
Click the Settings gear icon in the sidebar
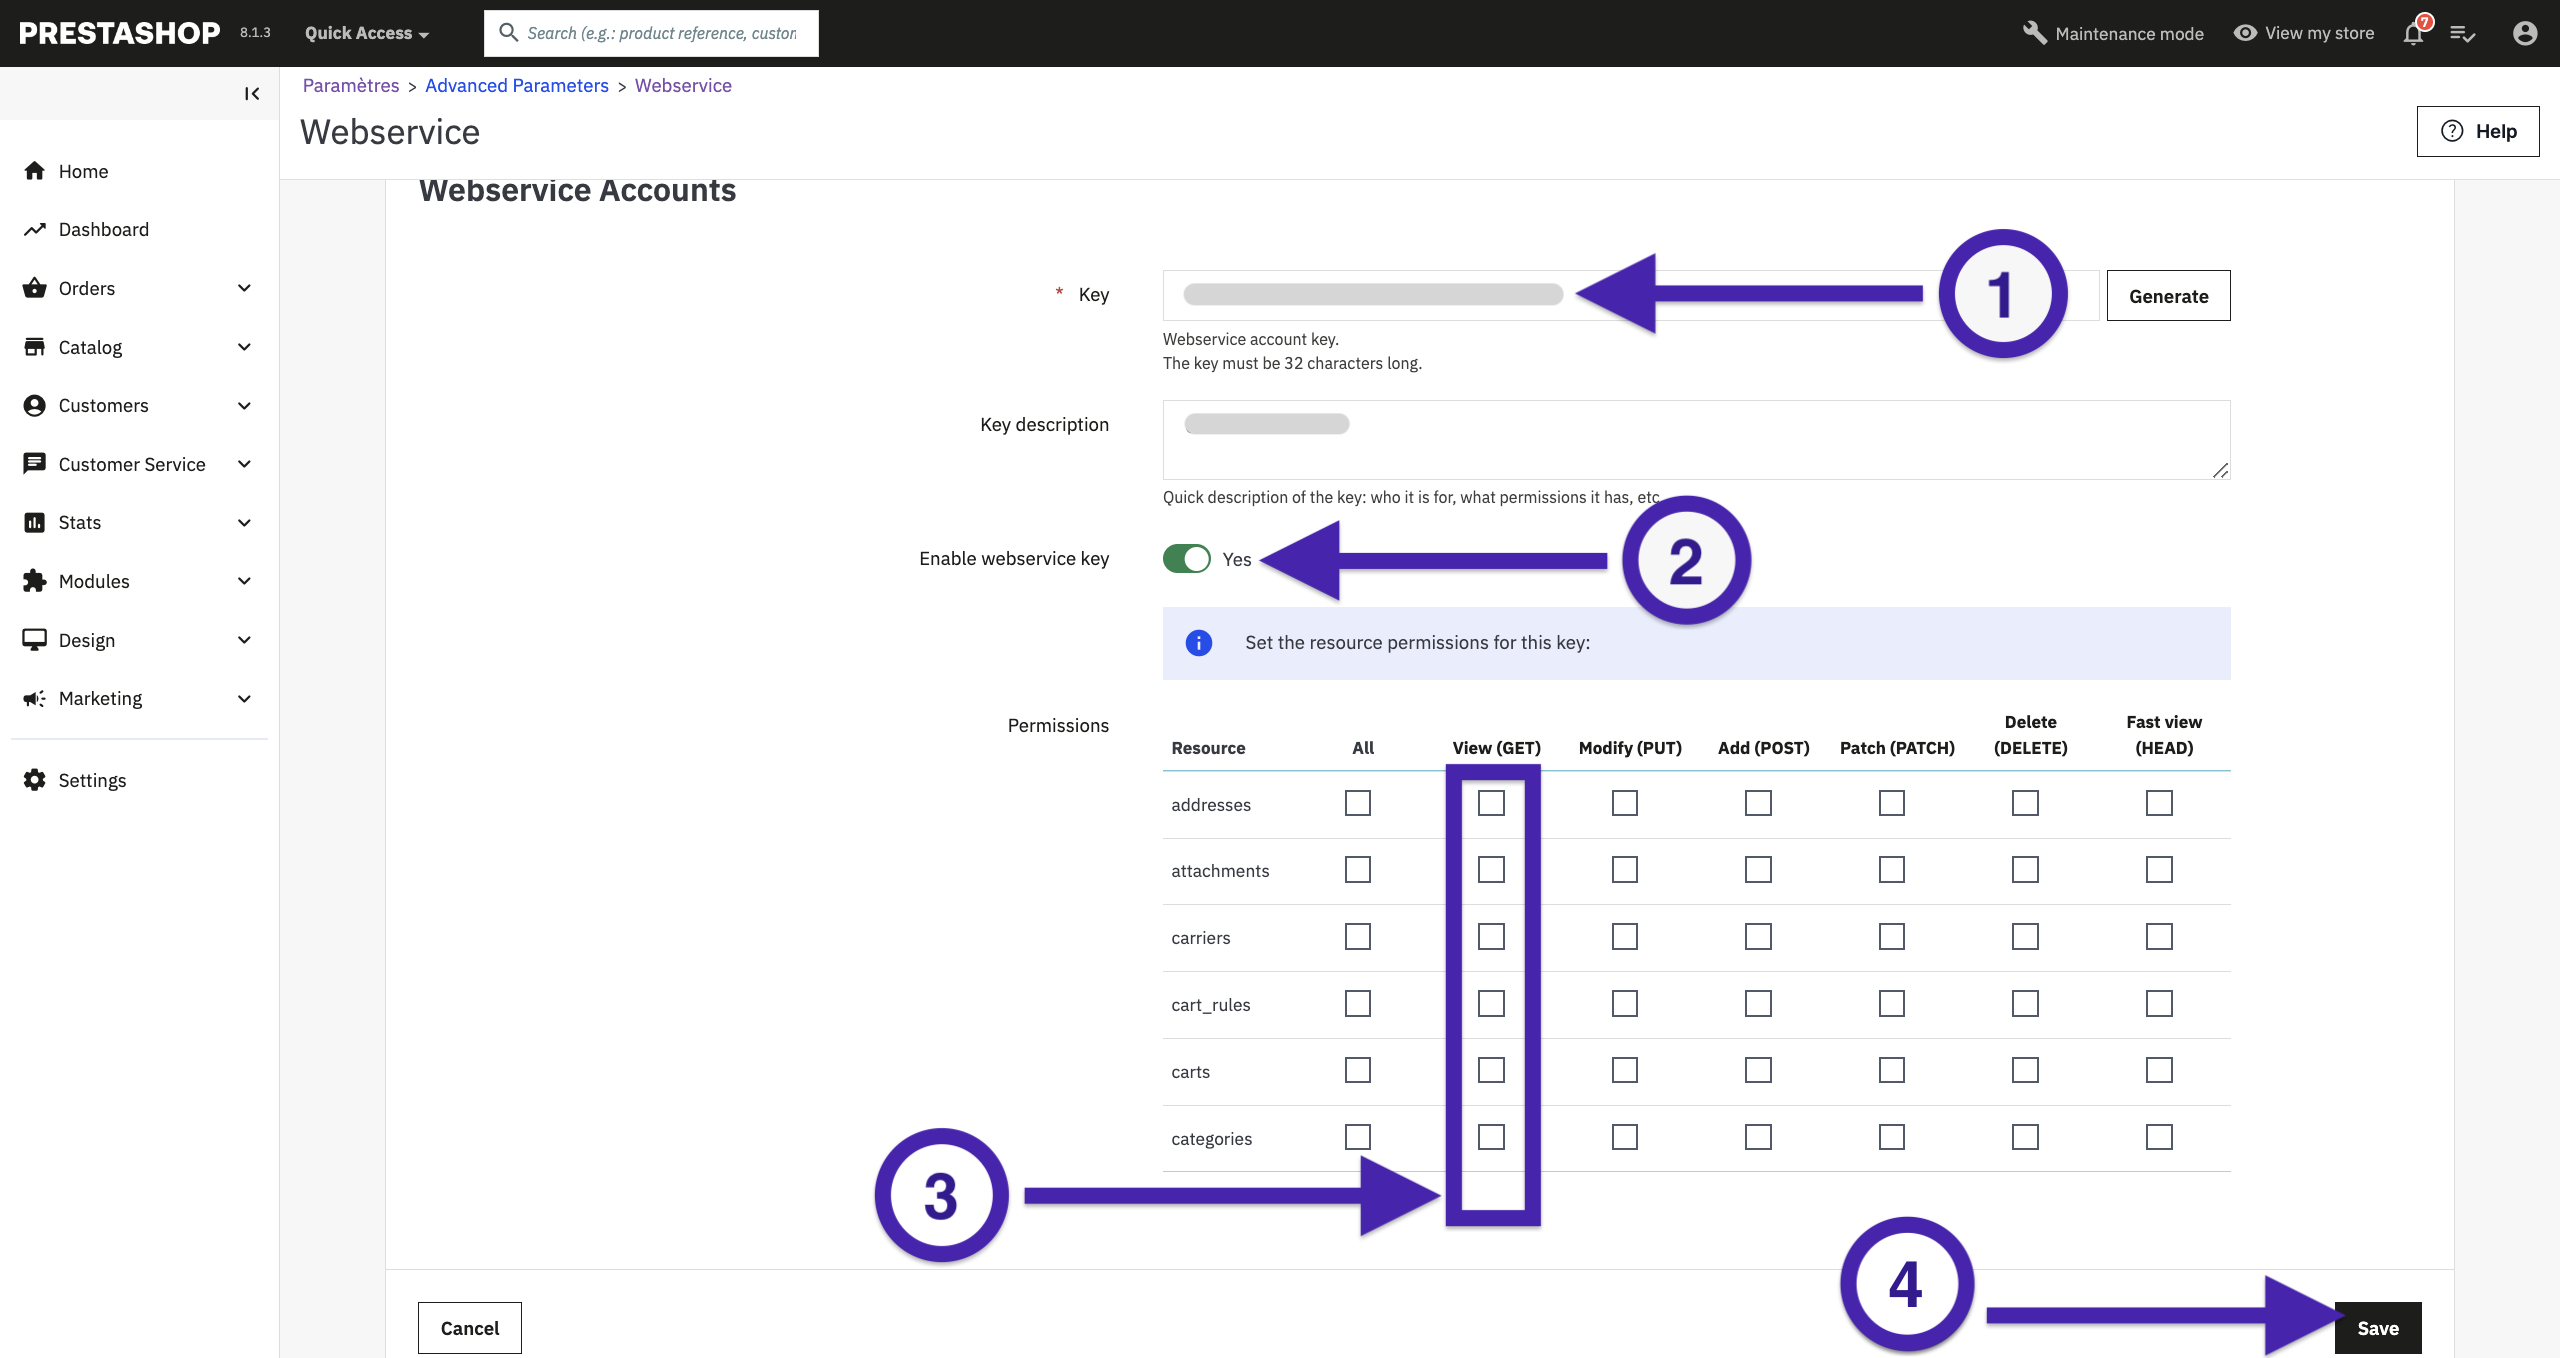tap(35, 780)
